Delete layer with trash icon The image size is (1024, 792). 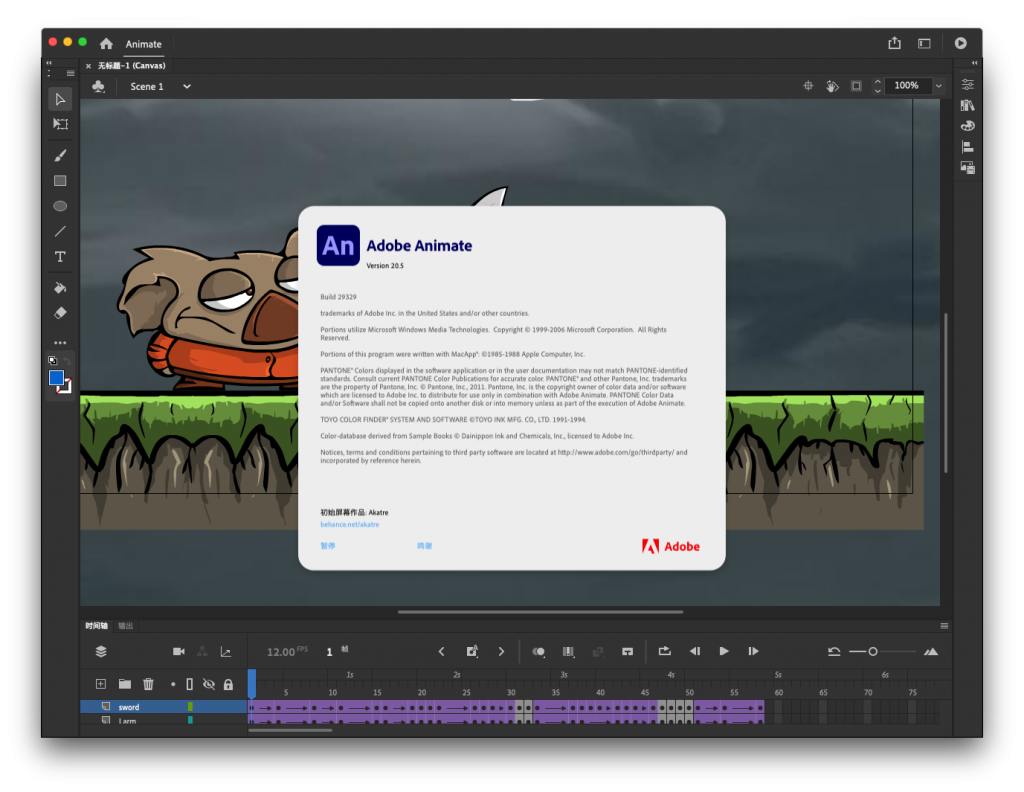pyautogui.click(x=148, y=684)
